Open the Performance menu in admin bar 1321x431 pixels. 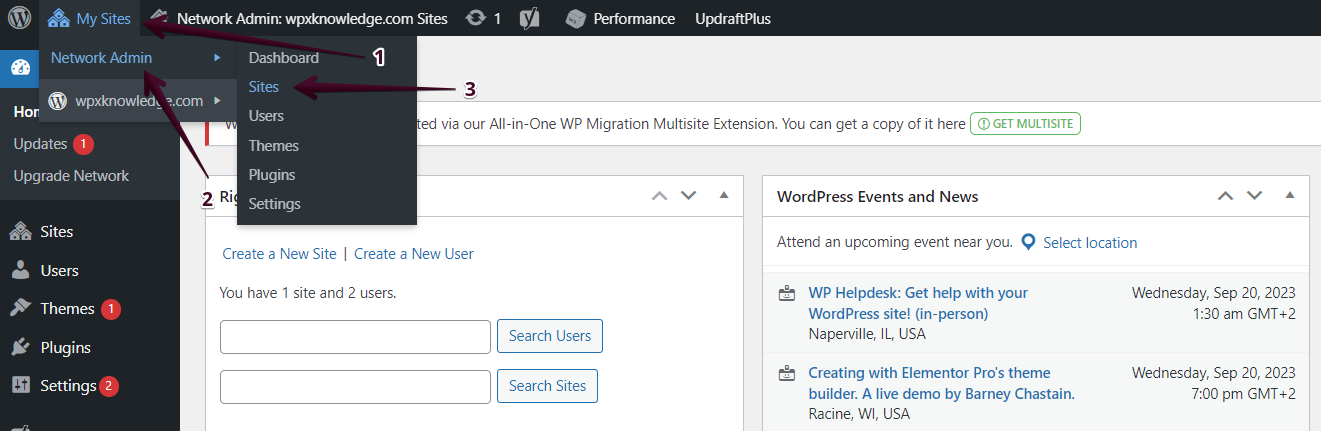pyautogui.click(x=621, y=18)
